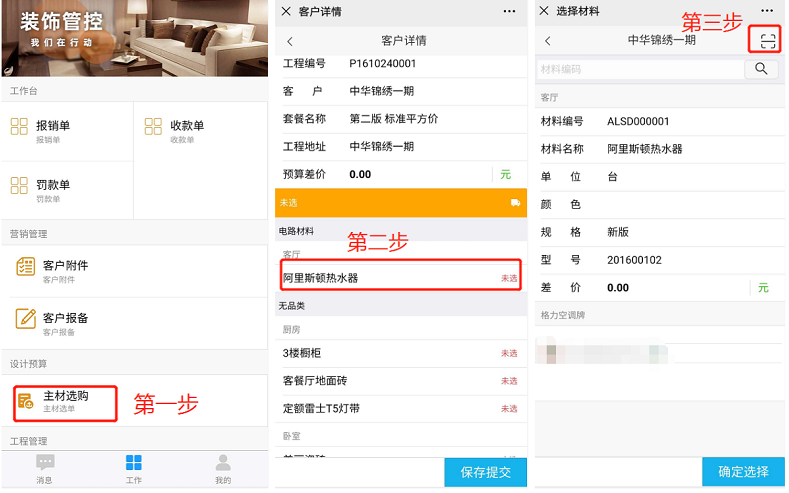The height and width of the screenshot is (493, 789).
Task: Open 收款单 receipt form icon
Action: click(153, 127)
